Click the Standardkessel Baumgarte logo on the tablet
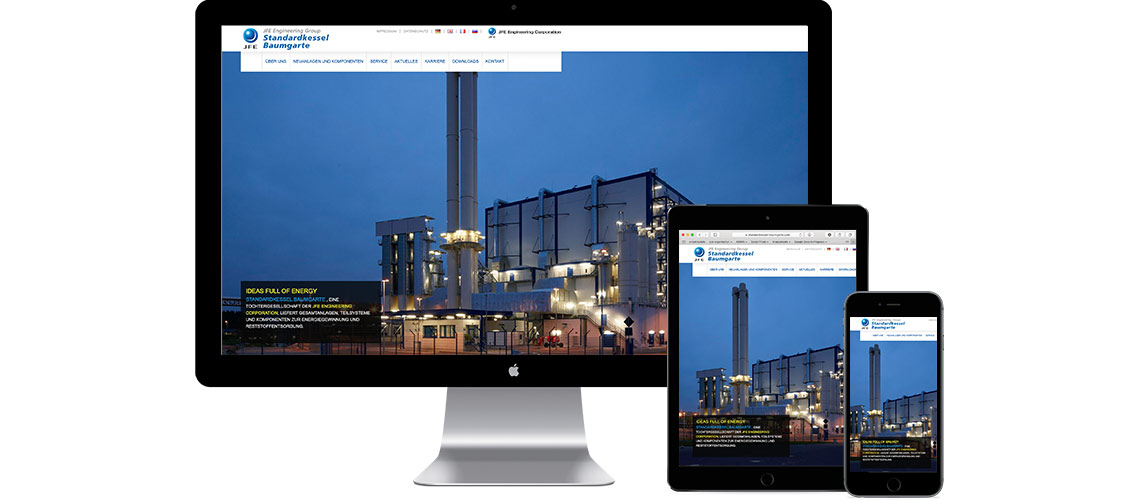Viewport: 1140px width, 500px height. (x=723, y=254)
